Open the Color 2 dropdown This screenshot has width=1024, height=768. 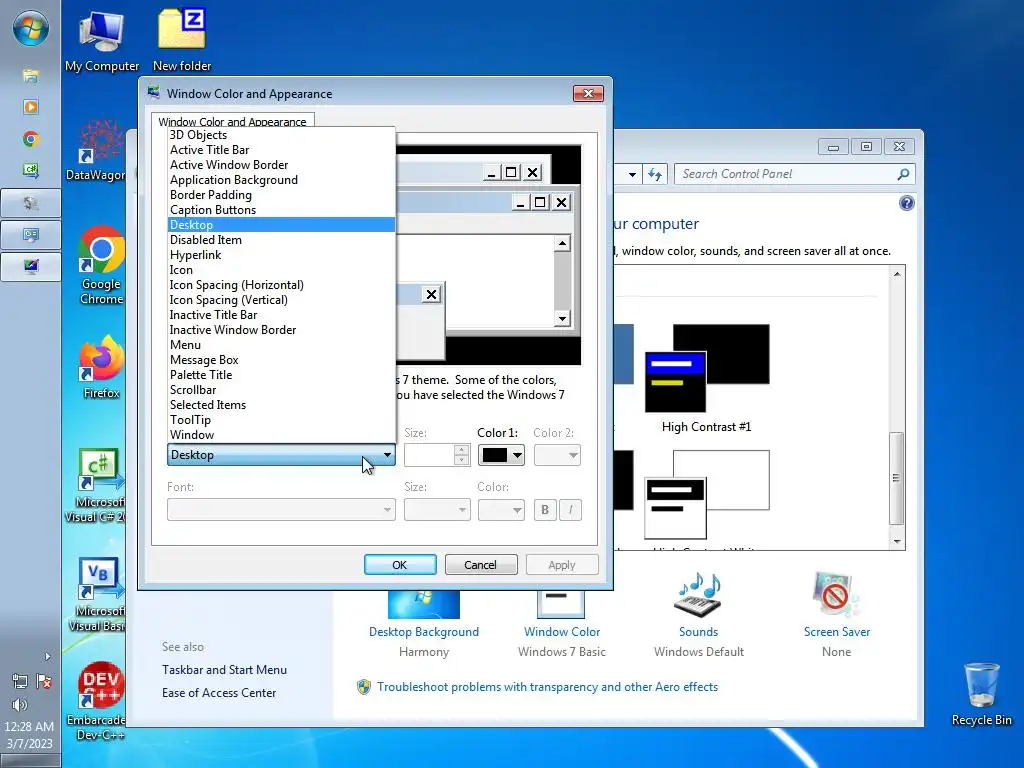click(x=557, y=455)
